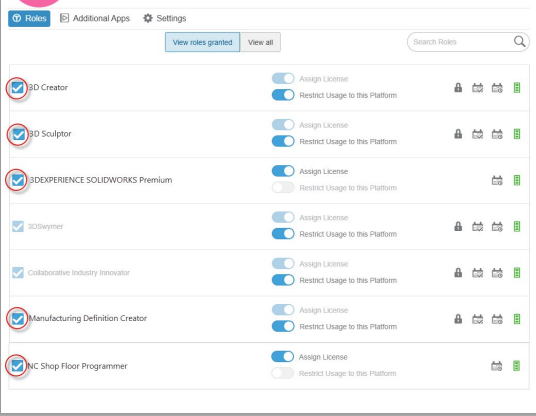Click calendar-check icon in 3DSwymer row
The image size is (536, 416).
(x=478, y=226)
